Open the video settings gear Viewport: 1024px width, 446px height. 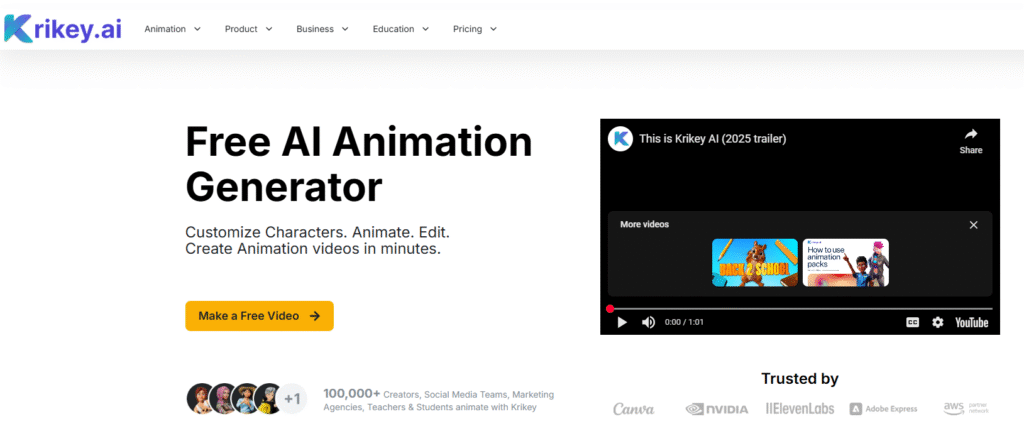tap(938, 322)
